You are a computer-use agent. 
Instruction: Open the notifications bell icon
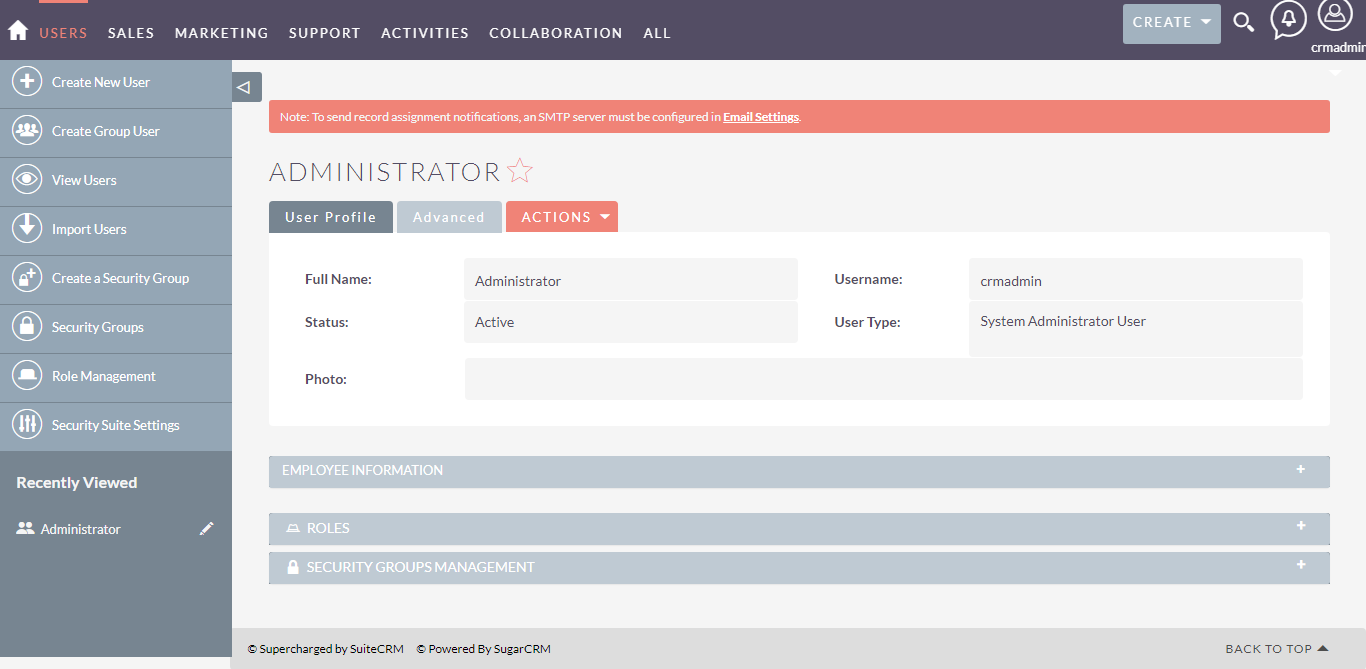point(1288,20)
